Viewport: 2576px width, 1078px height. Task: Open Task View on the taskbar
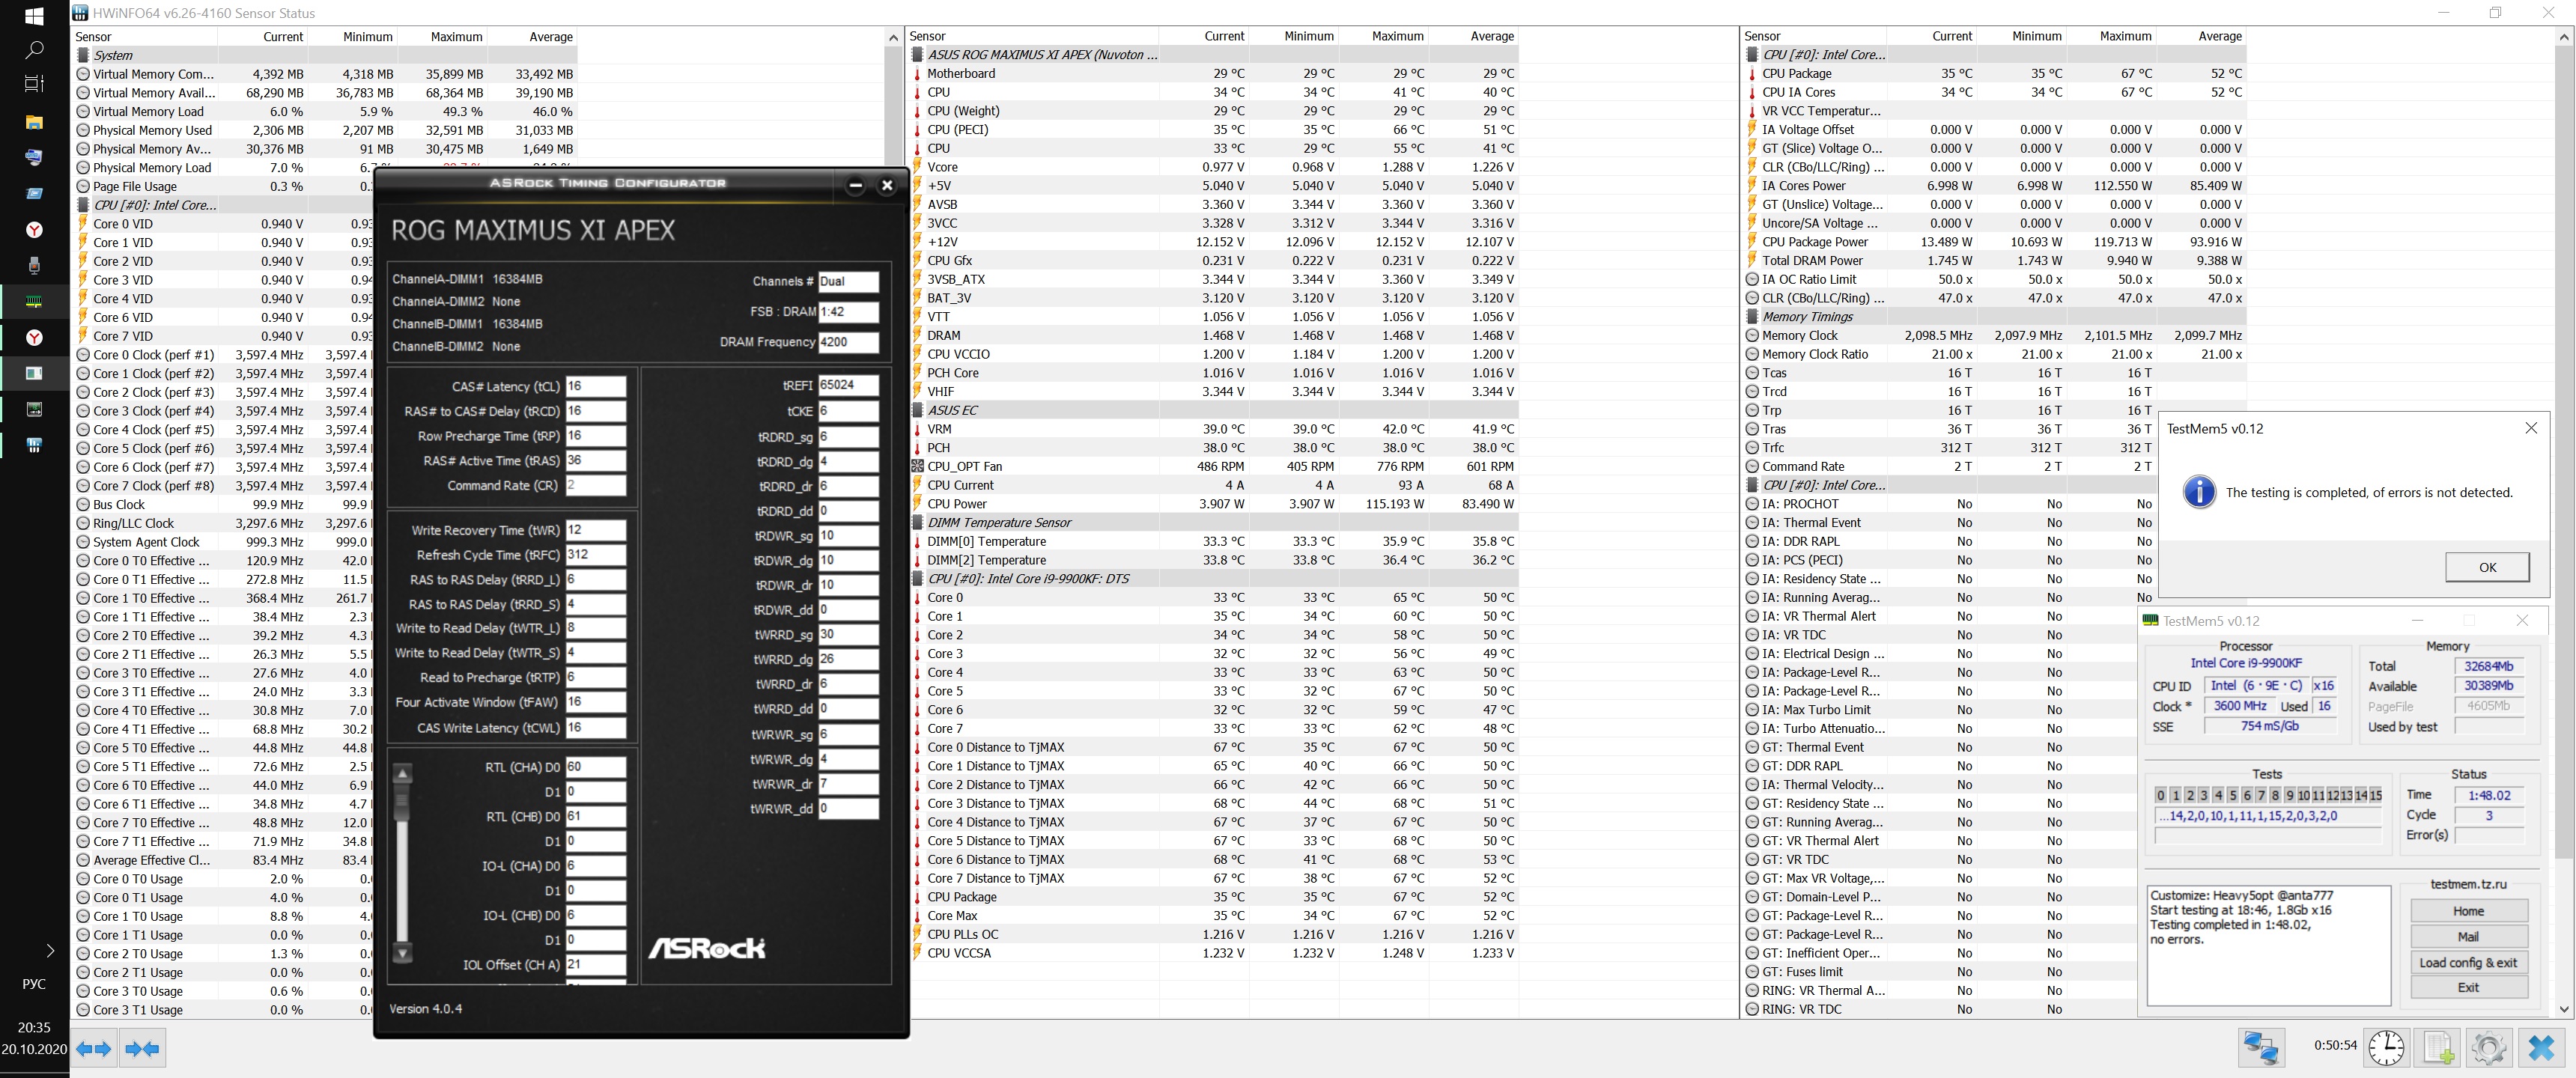coord(34,84)
